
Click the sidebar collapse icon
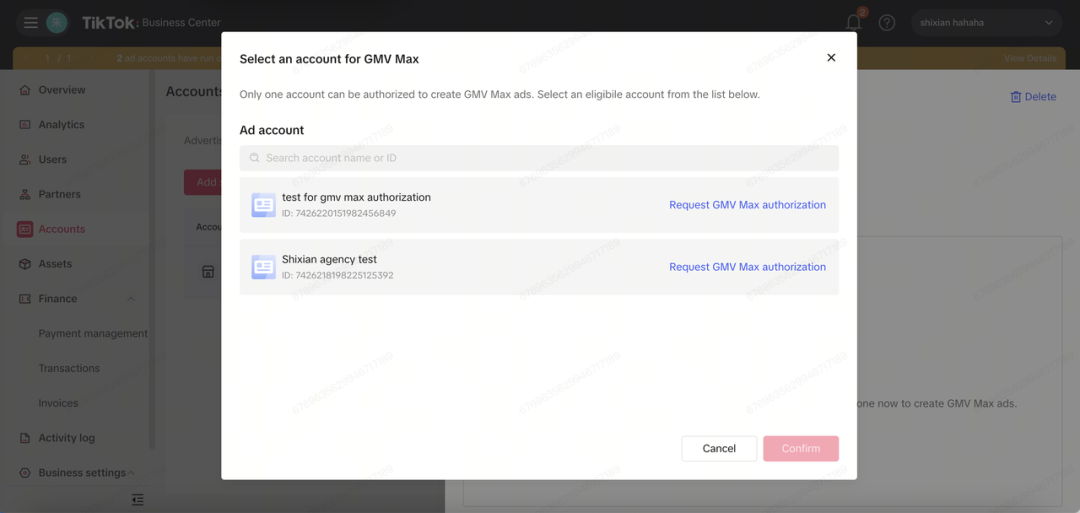(138, 499)
